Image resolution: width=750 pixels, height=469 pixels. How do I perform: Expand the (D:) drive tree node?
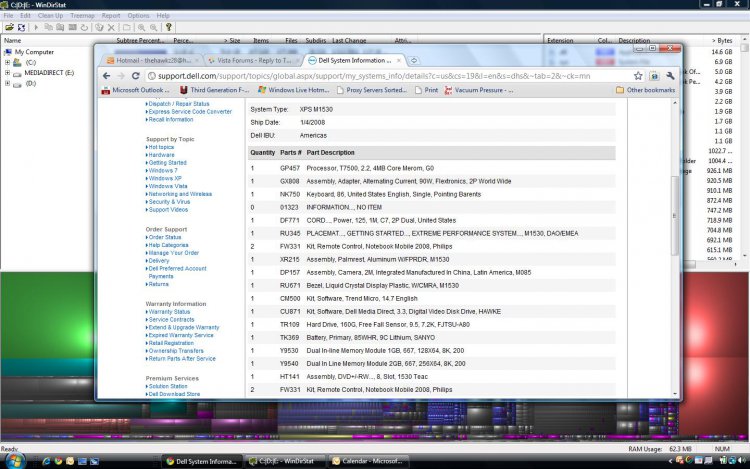point(7,83)
